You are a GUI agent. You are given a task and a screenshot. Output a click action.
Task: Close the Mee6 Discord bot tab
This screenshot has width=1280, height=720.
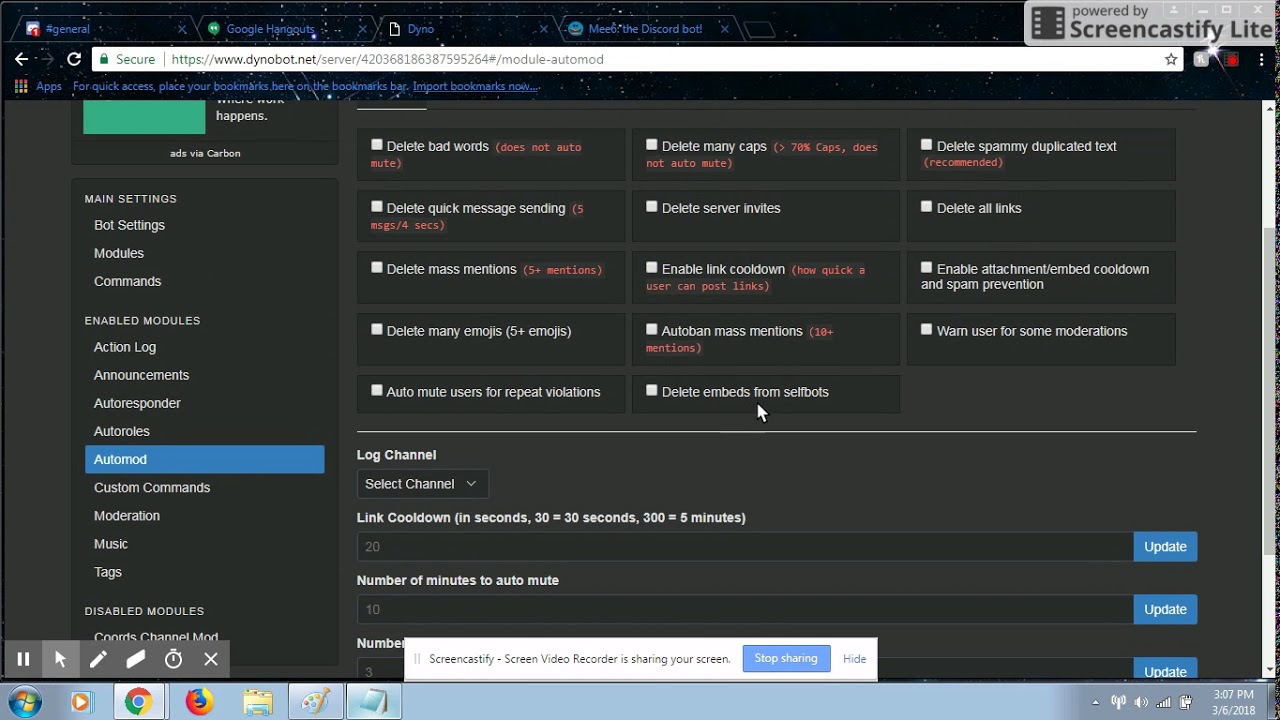(x=724, y=29)
